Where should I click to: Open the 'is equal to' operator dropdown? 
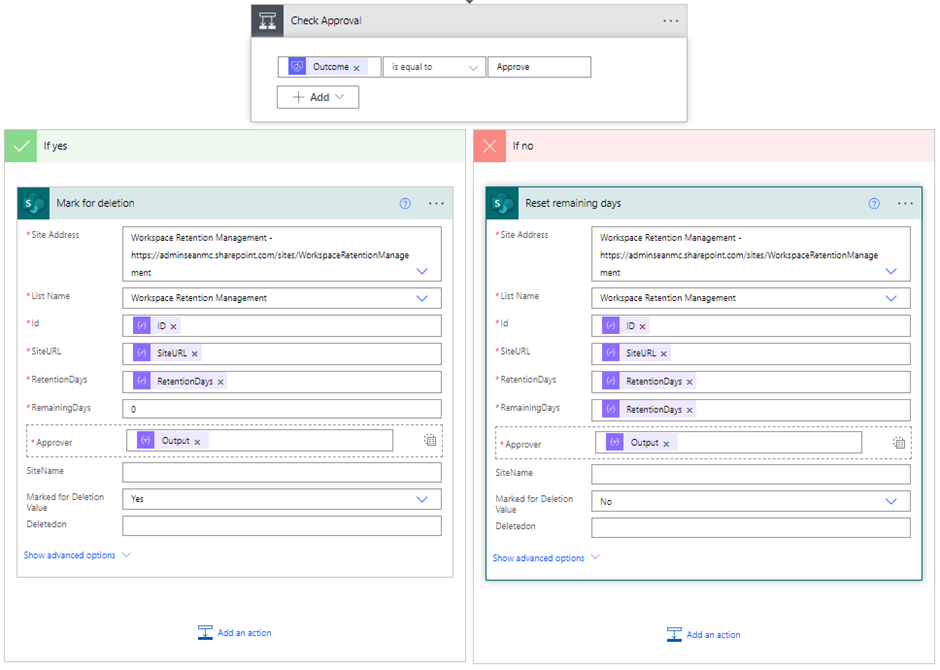[434, 67]
